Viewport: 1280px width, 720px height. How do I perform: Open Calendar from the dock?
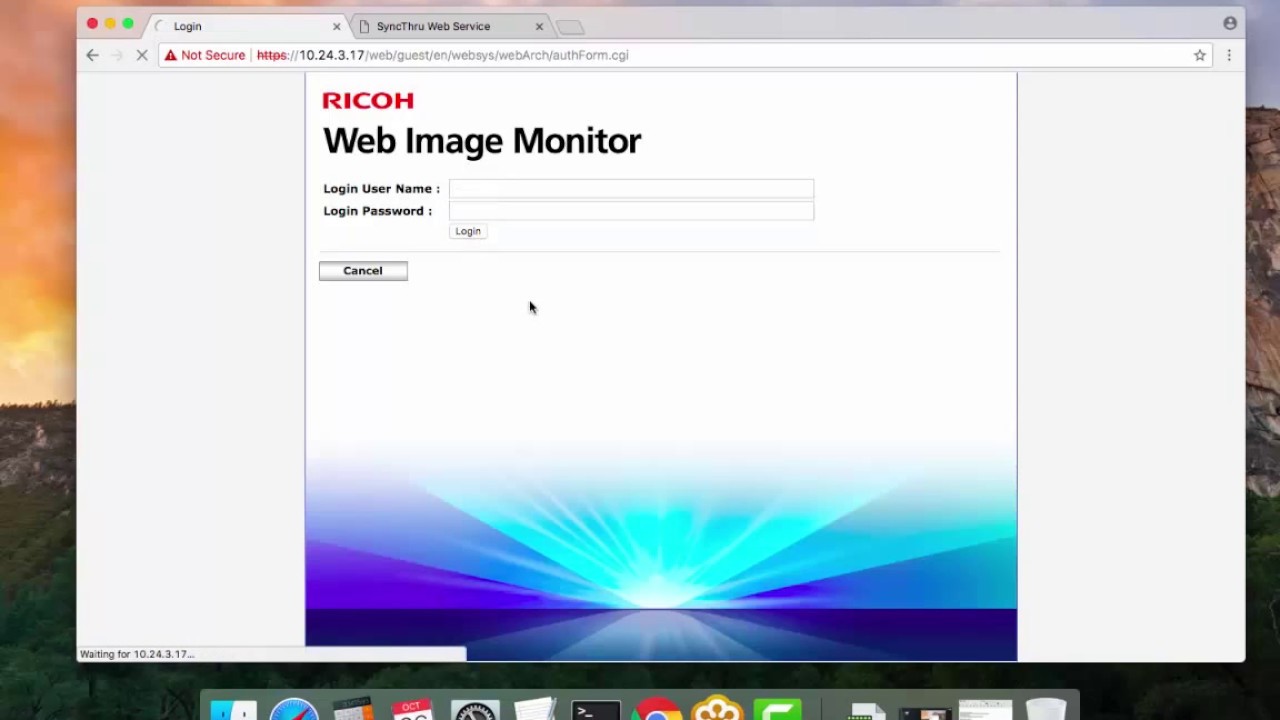pos(412,710)
